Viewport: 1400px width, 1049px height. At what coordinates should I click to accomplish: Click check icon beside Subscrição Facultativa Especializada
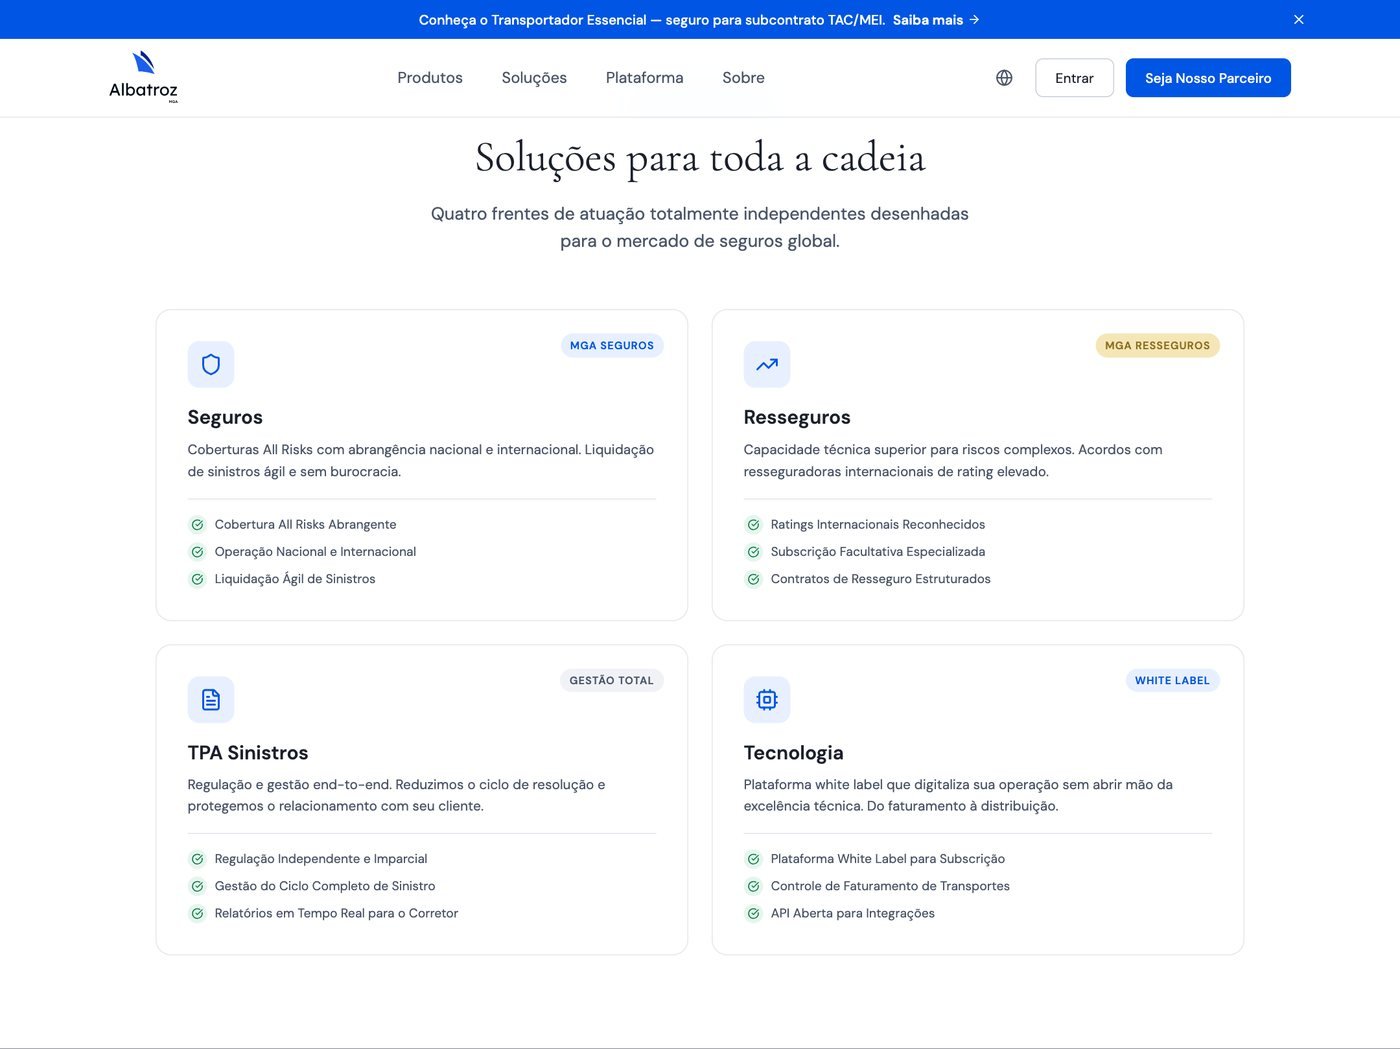[x=753, y=551]
